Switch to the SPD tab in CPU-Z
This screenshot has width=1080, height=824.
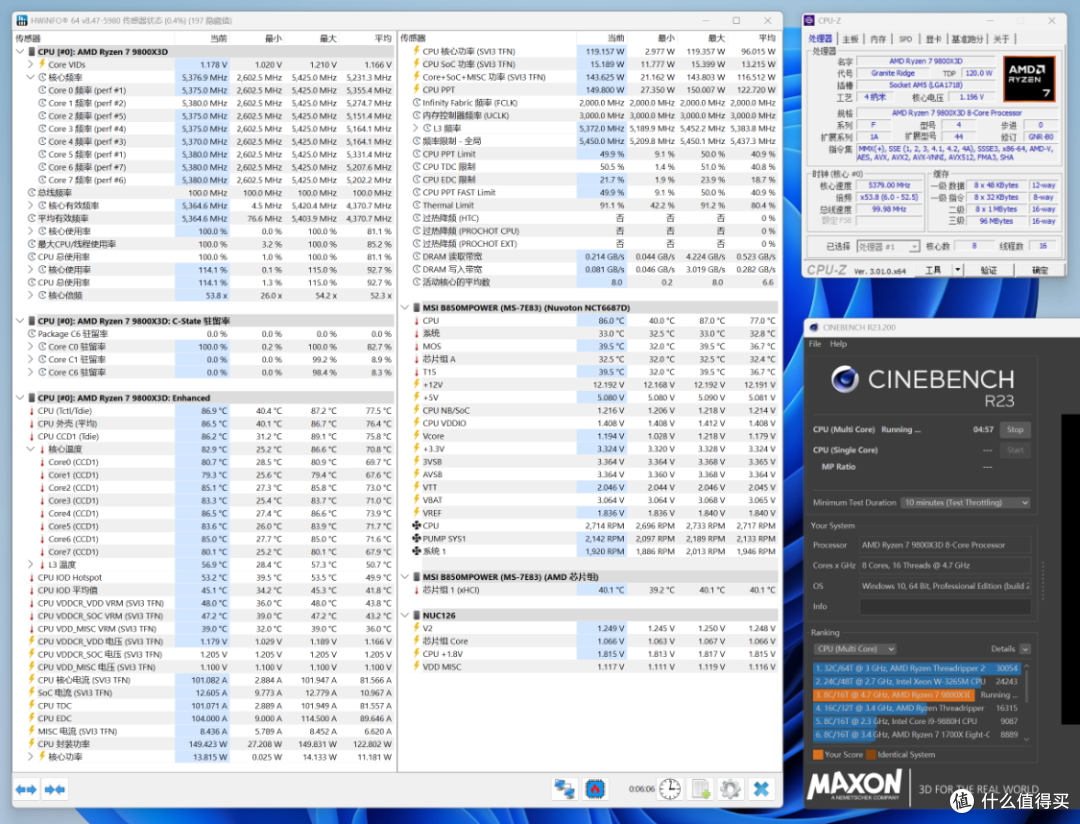click(905, 39)
